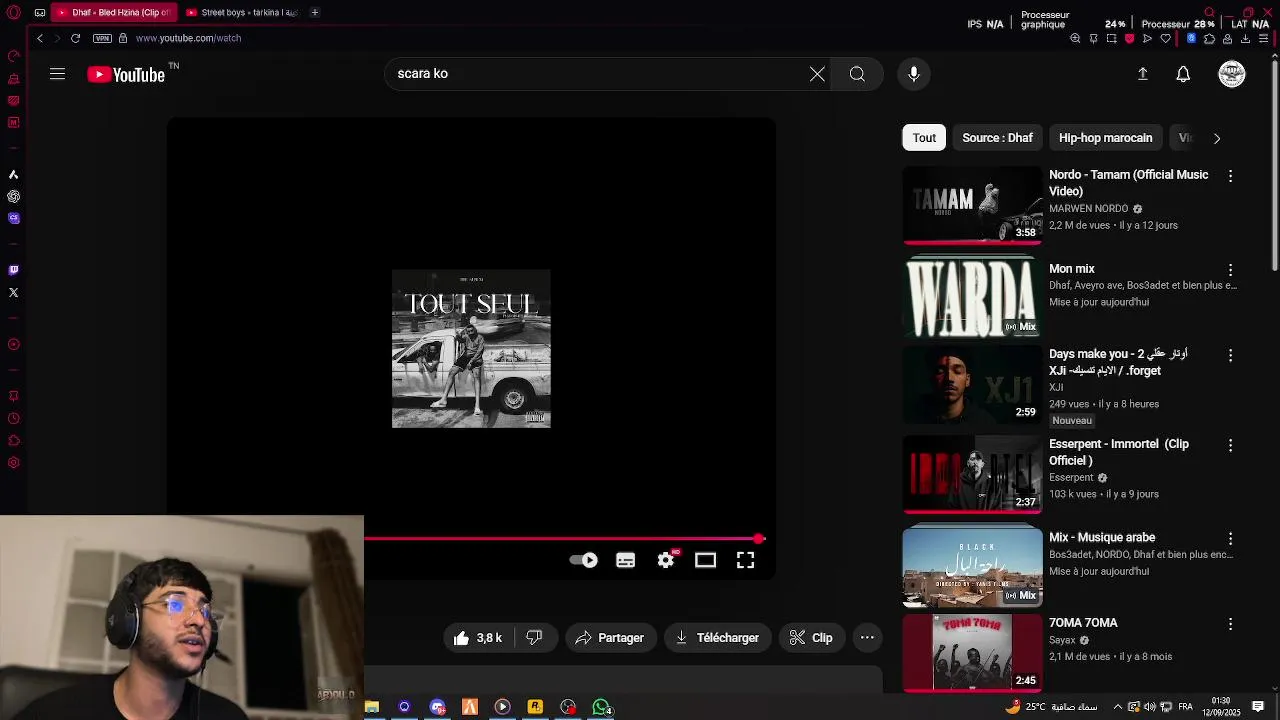Image resolution: width=1280 pixels, height=720 pixels.
Task: Reload the current page
Action: pyautogui.click(x=75, y=38)
